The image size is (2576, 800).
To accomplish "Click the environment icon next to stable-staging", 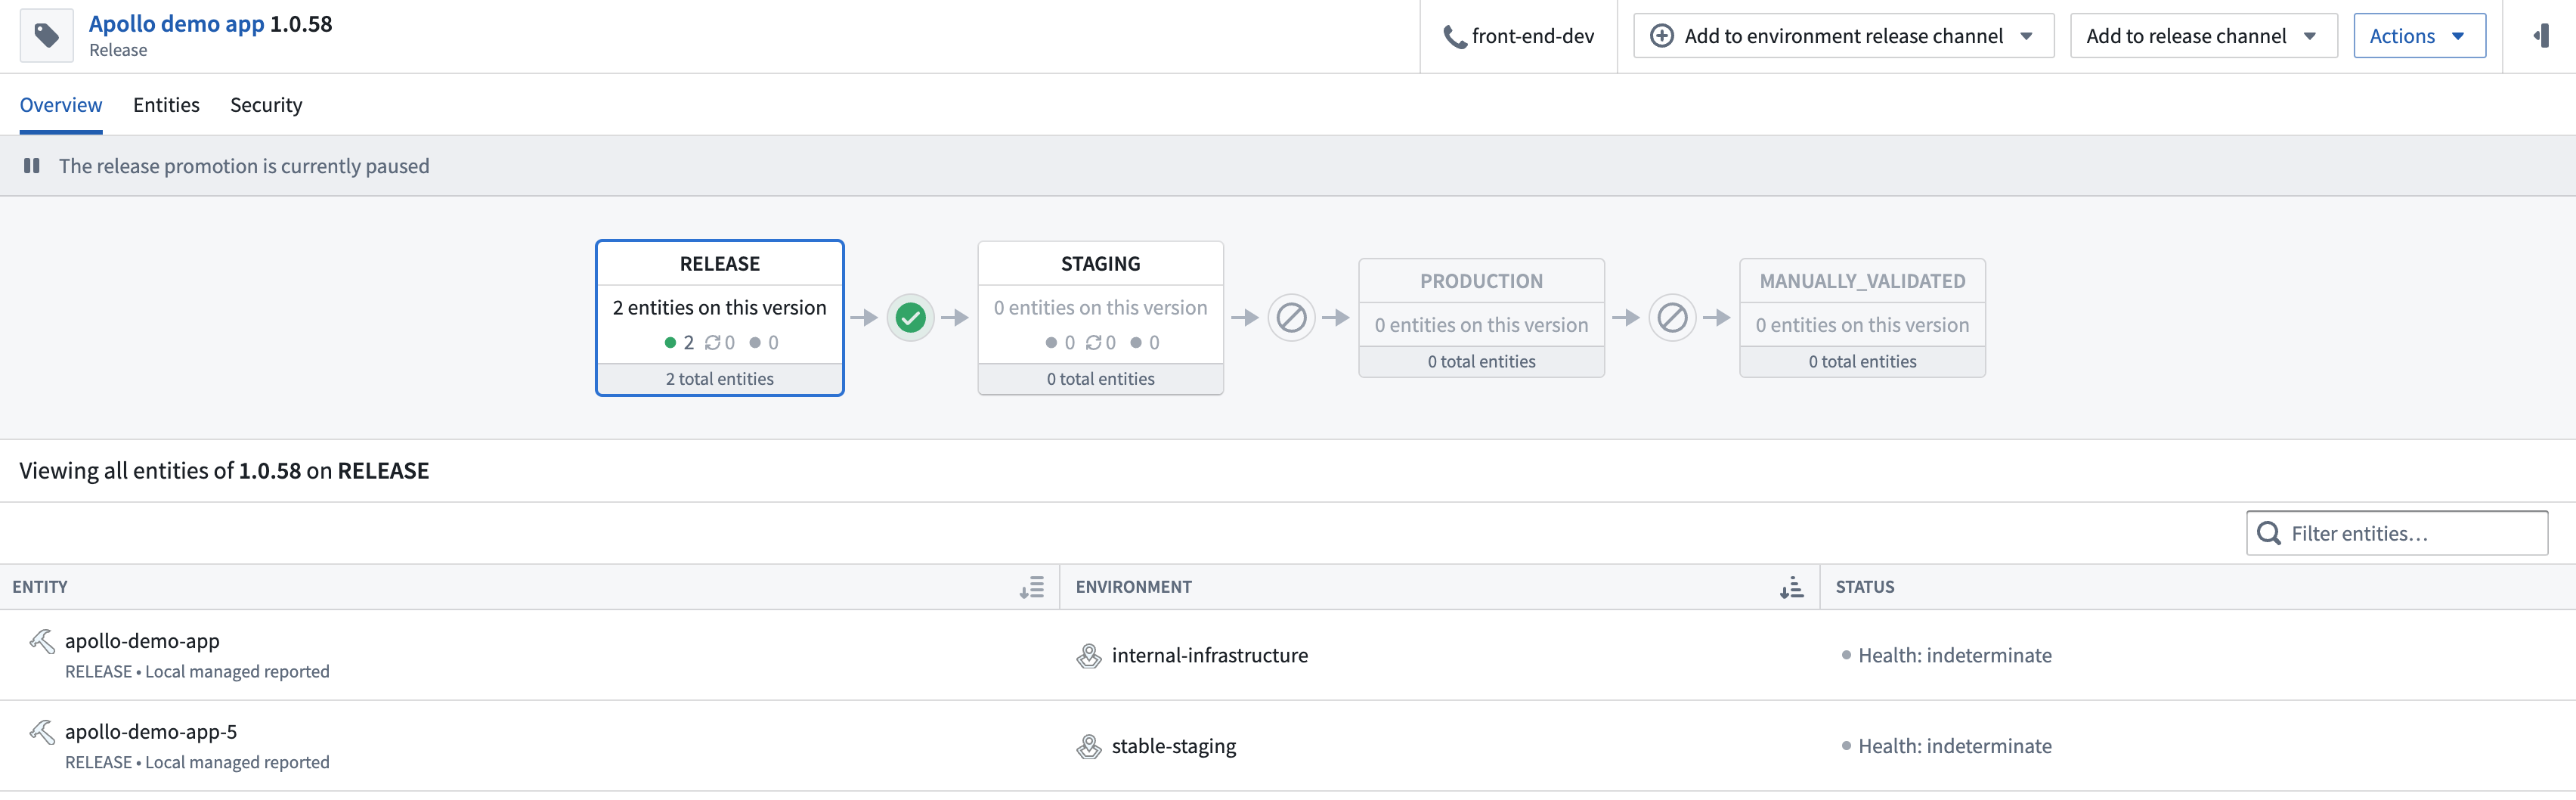I will 1089,747.
